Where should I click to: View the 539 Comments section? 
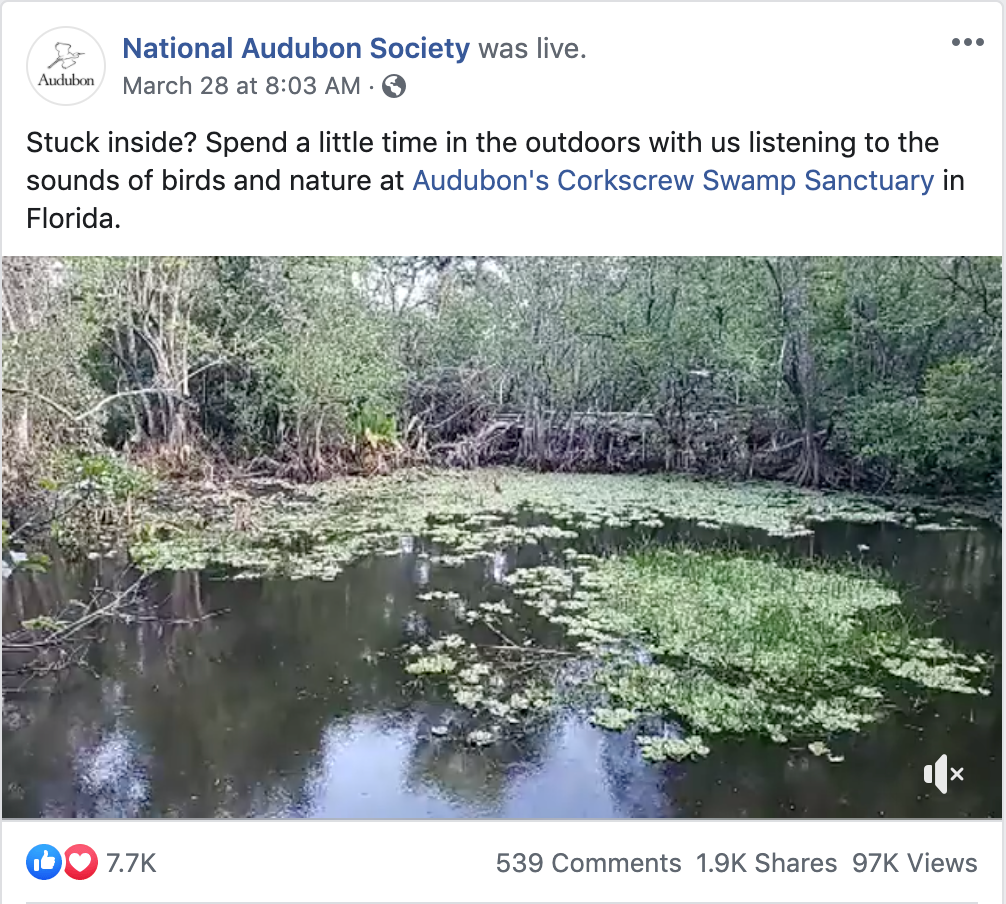click(586, 862)
